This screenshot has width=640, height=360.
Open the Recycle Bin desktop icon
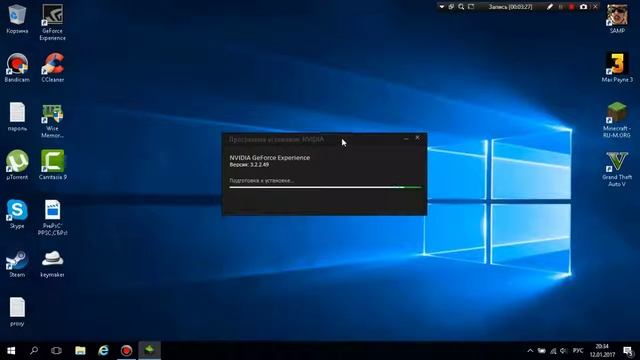point(17,19)
